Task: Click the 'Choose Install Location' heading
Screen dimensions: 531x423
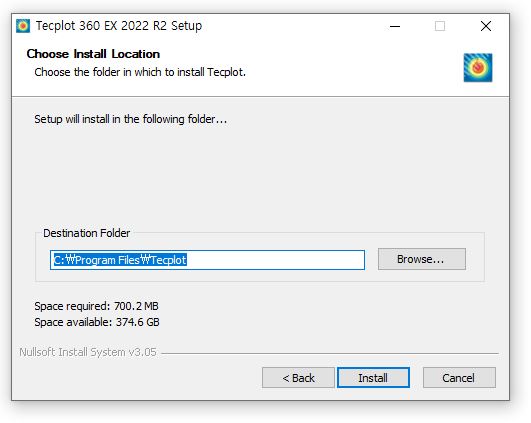Action: [x=93, y=54]
